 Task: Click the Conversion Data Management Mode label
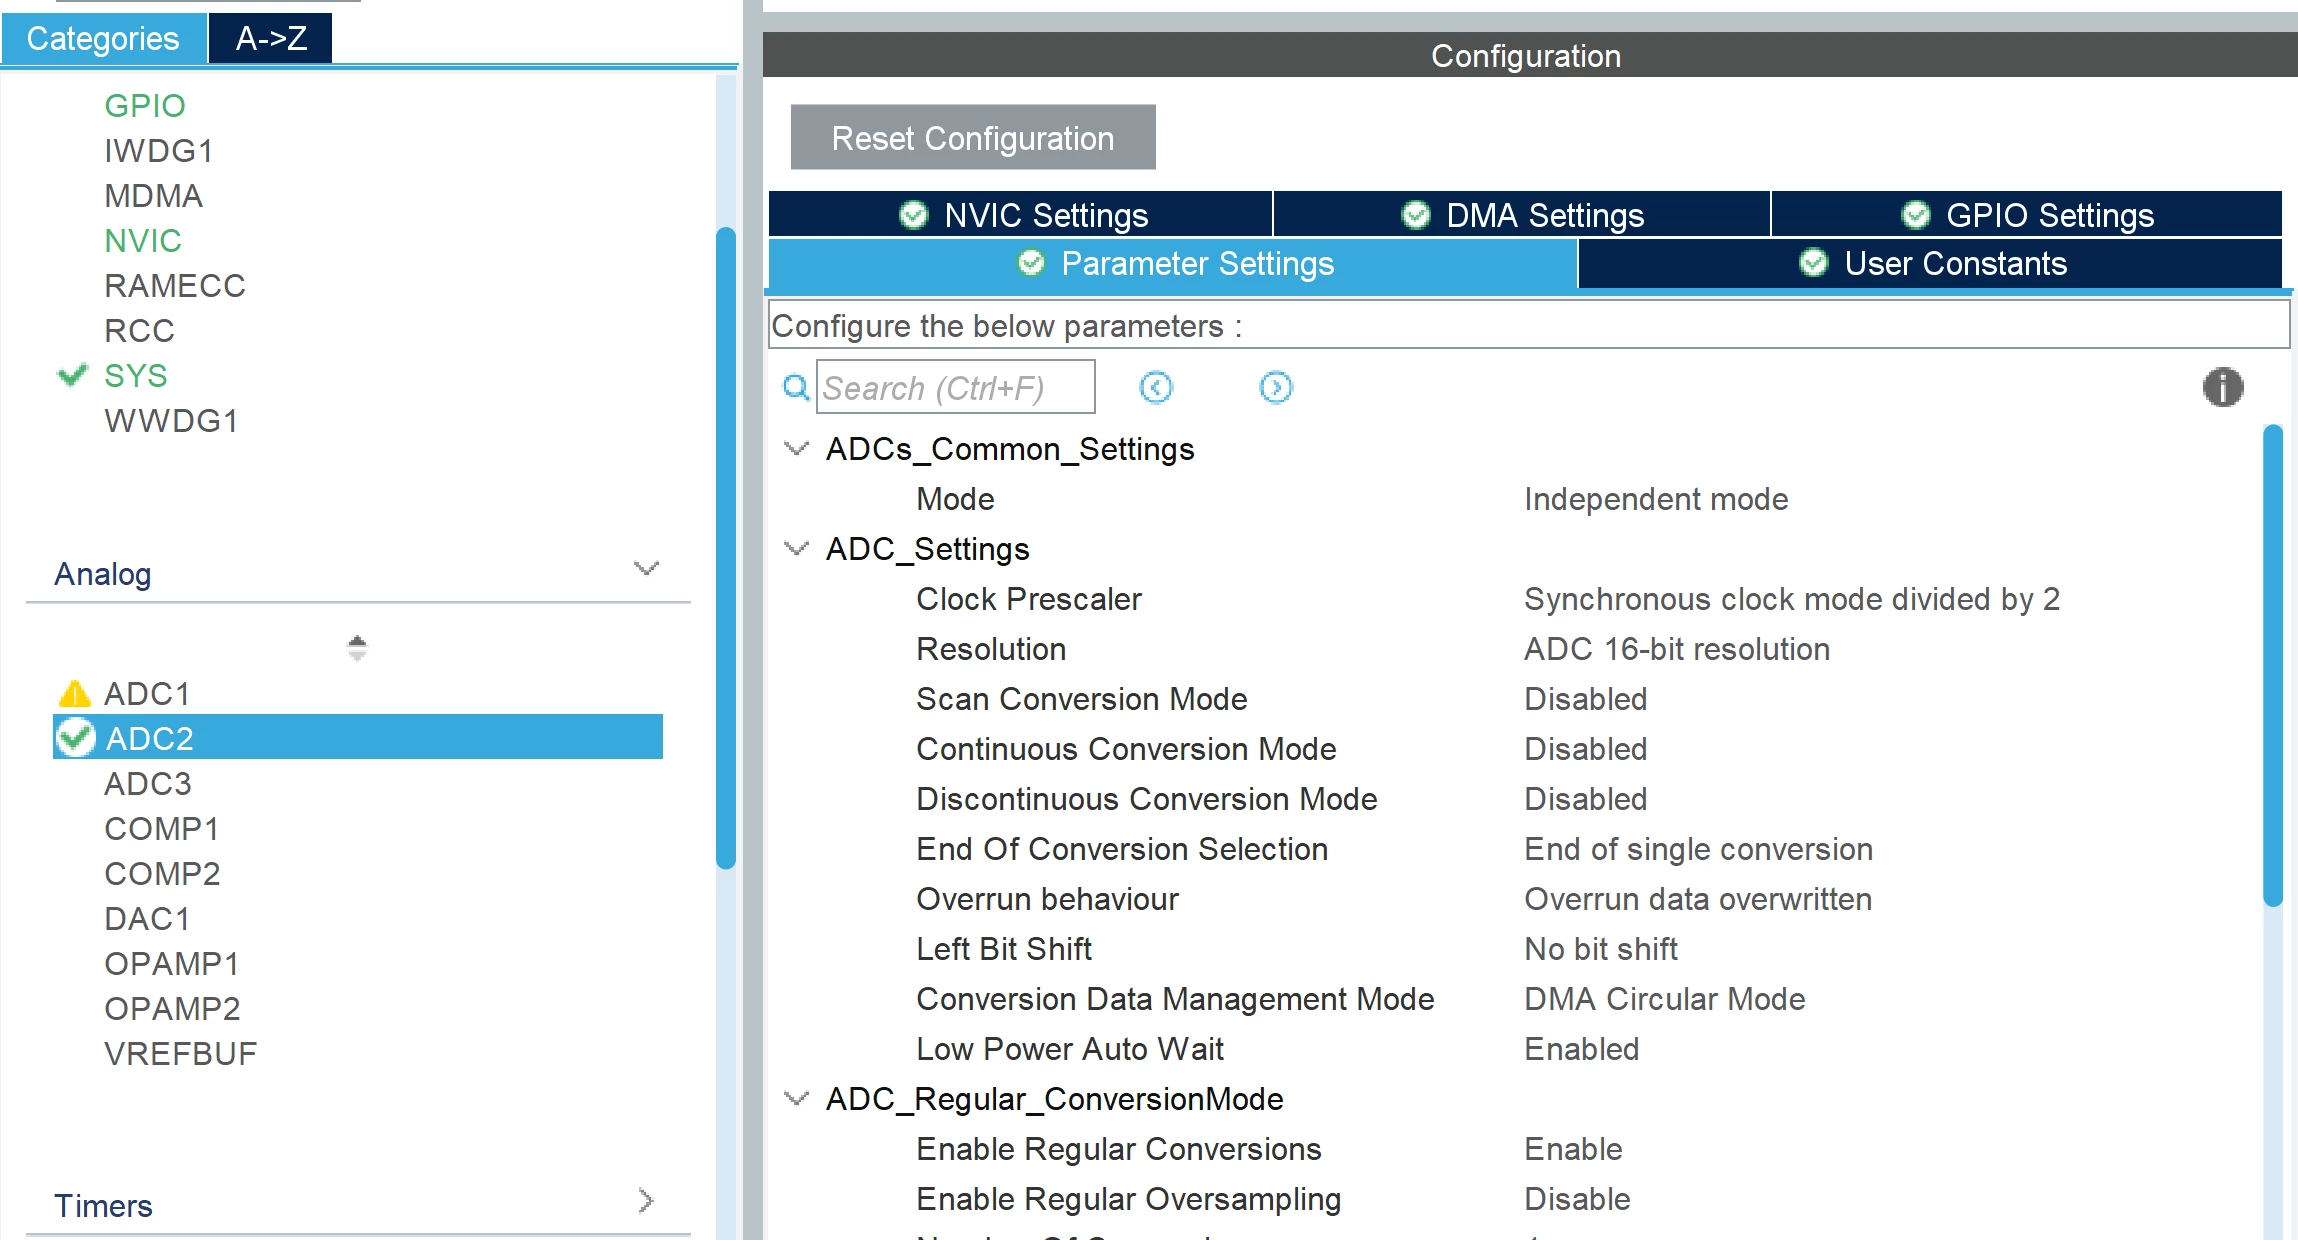pos(1175,999)
